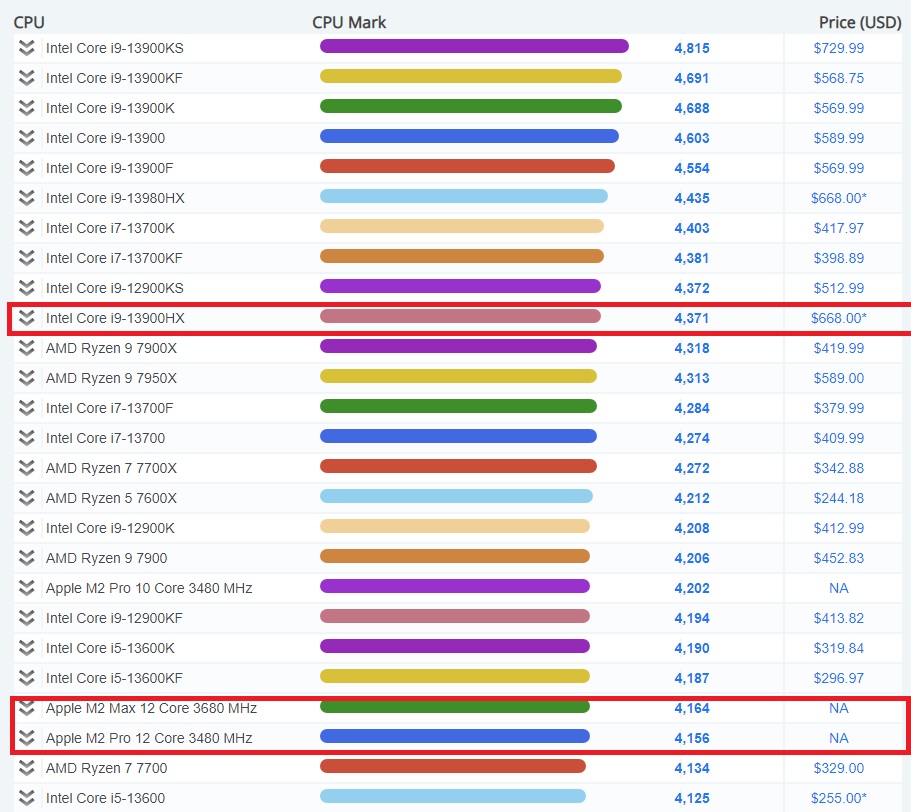The image size is (911, 812).
Task: Click the CPU Mark score 4,164
Action: click(691, 709)
